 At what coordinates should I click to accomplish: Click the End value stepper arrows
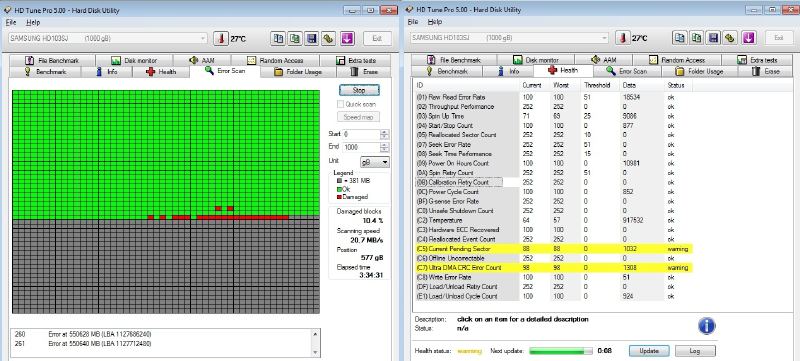click(385, 147)
